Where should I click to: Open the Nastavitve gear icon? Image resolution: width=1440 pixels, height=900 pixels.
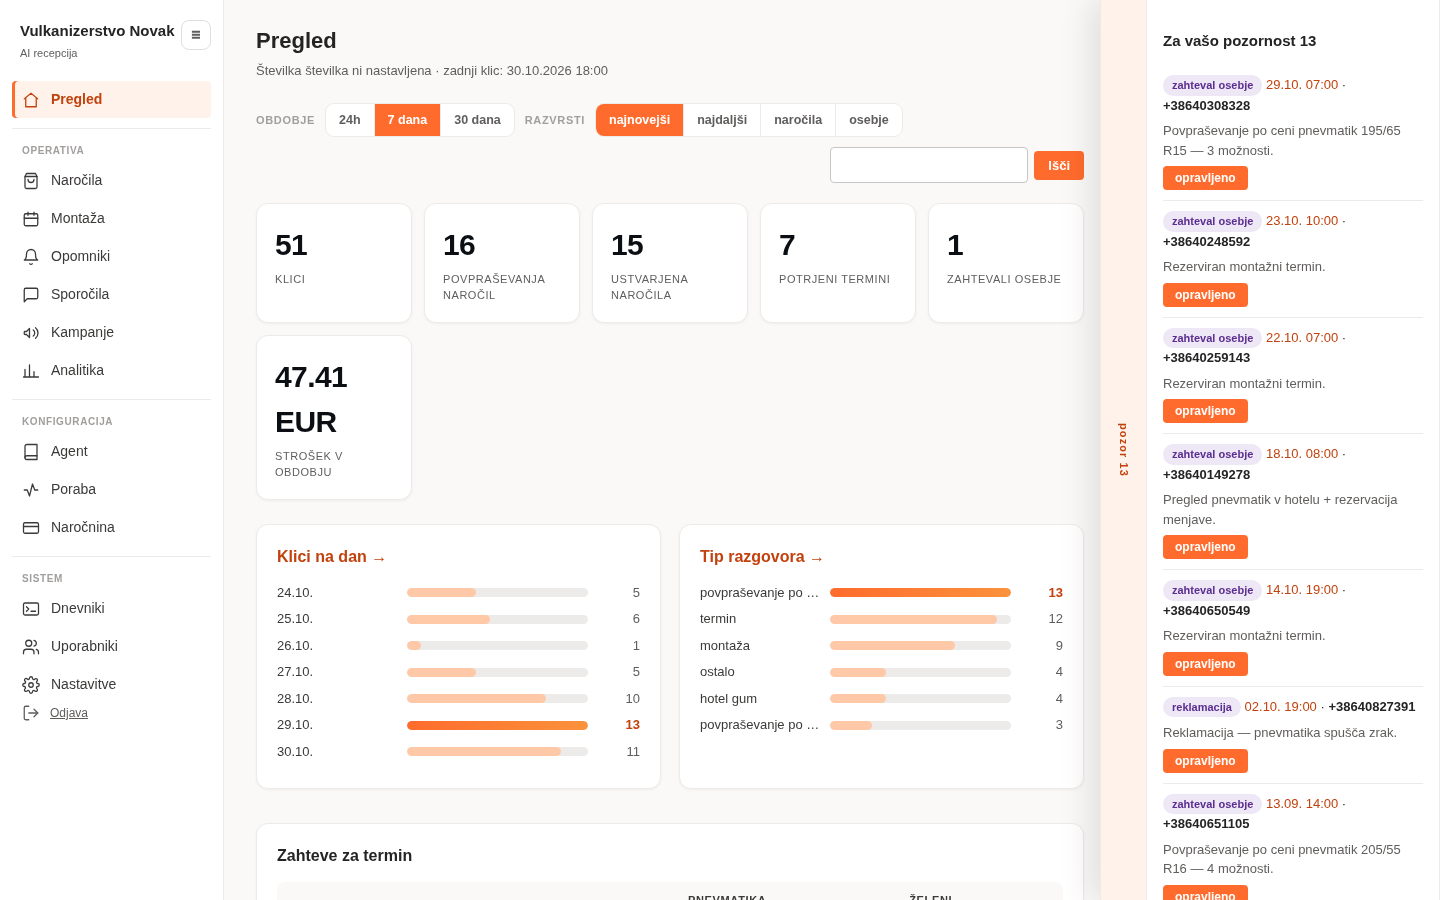31,685
